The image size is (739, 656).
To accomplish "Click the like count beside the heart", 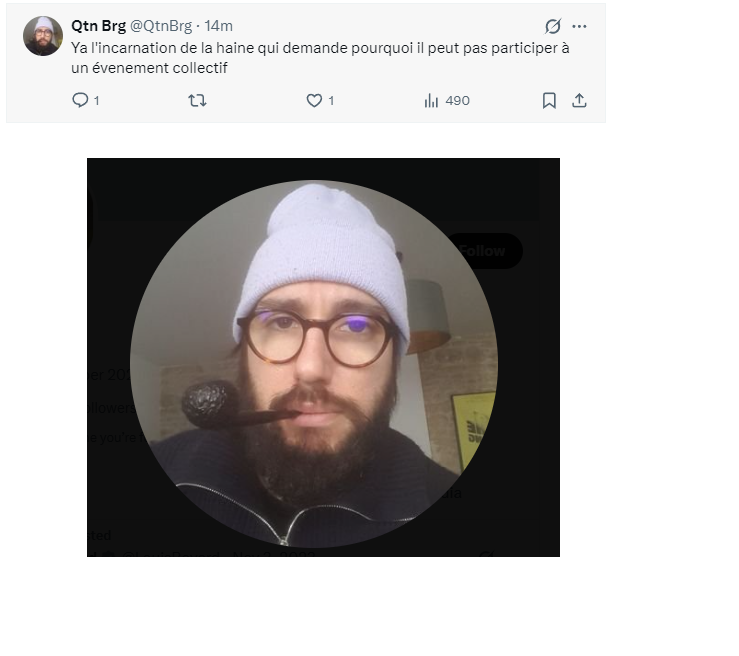I will click(x=331, y=101).
